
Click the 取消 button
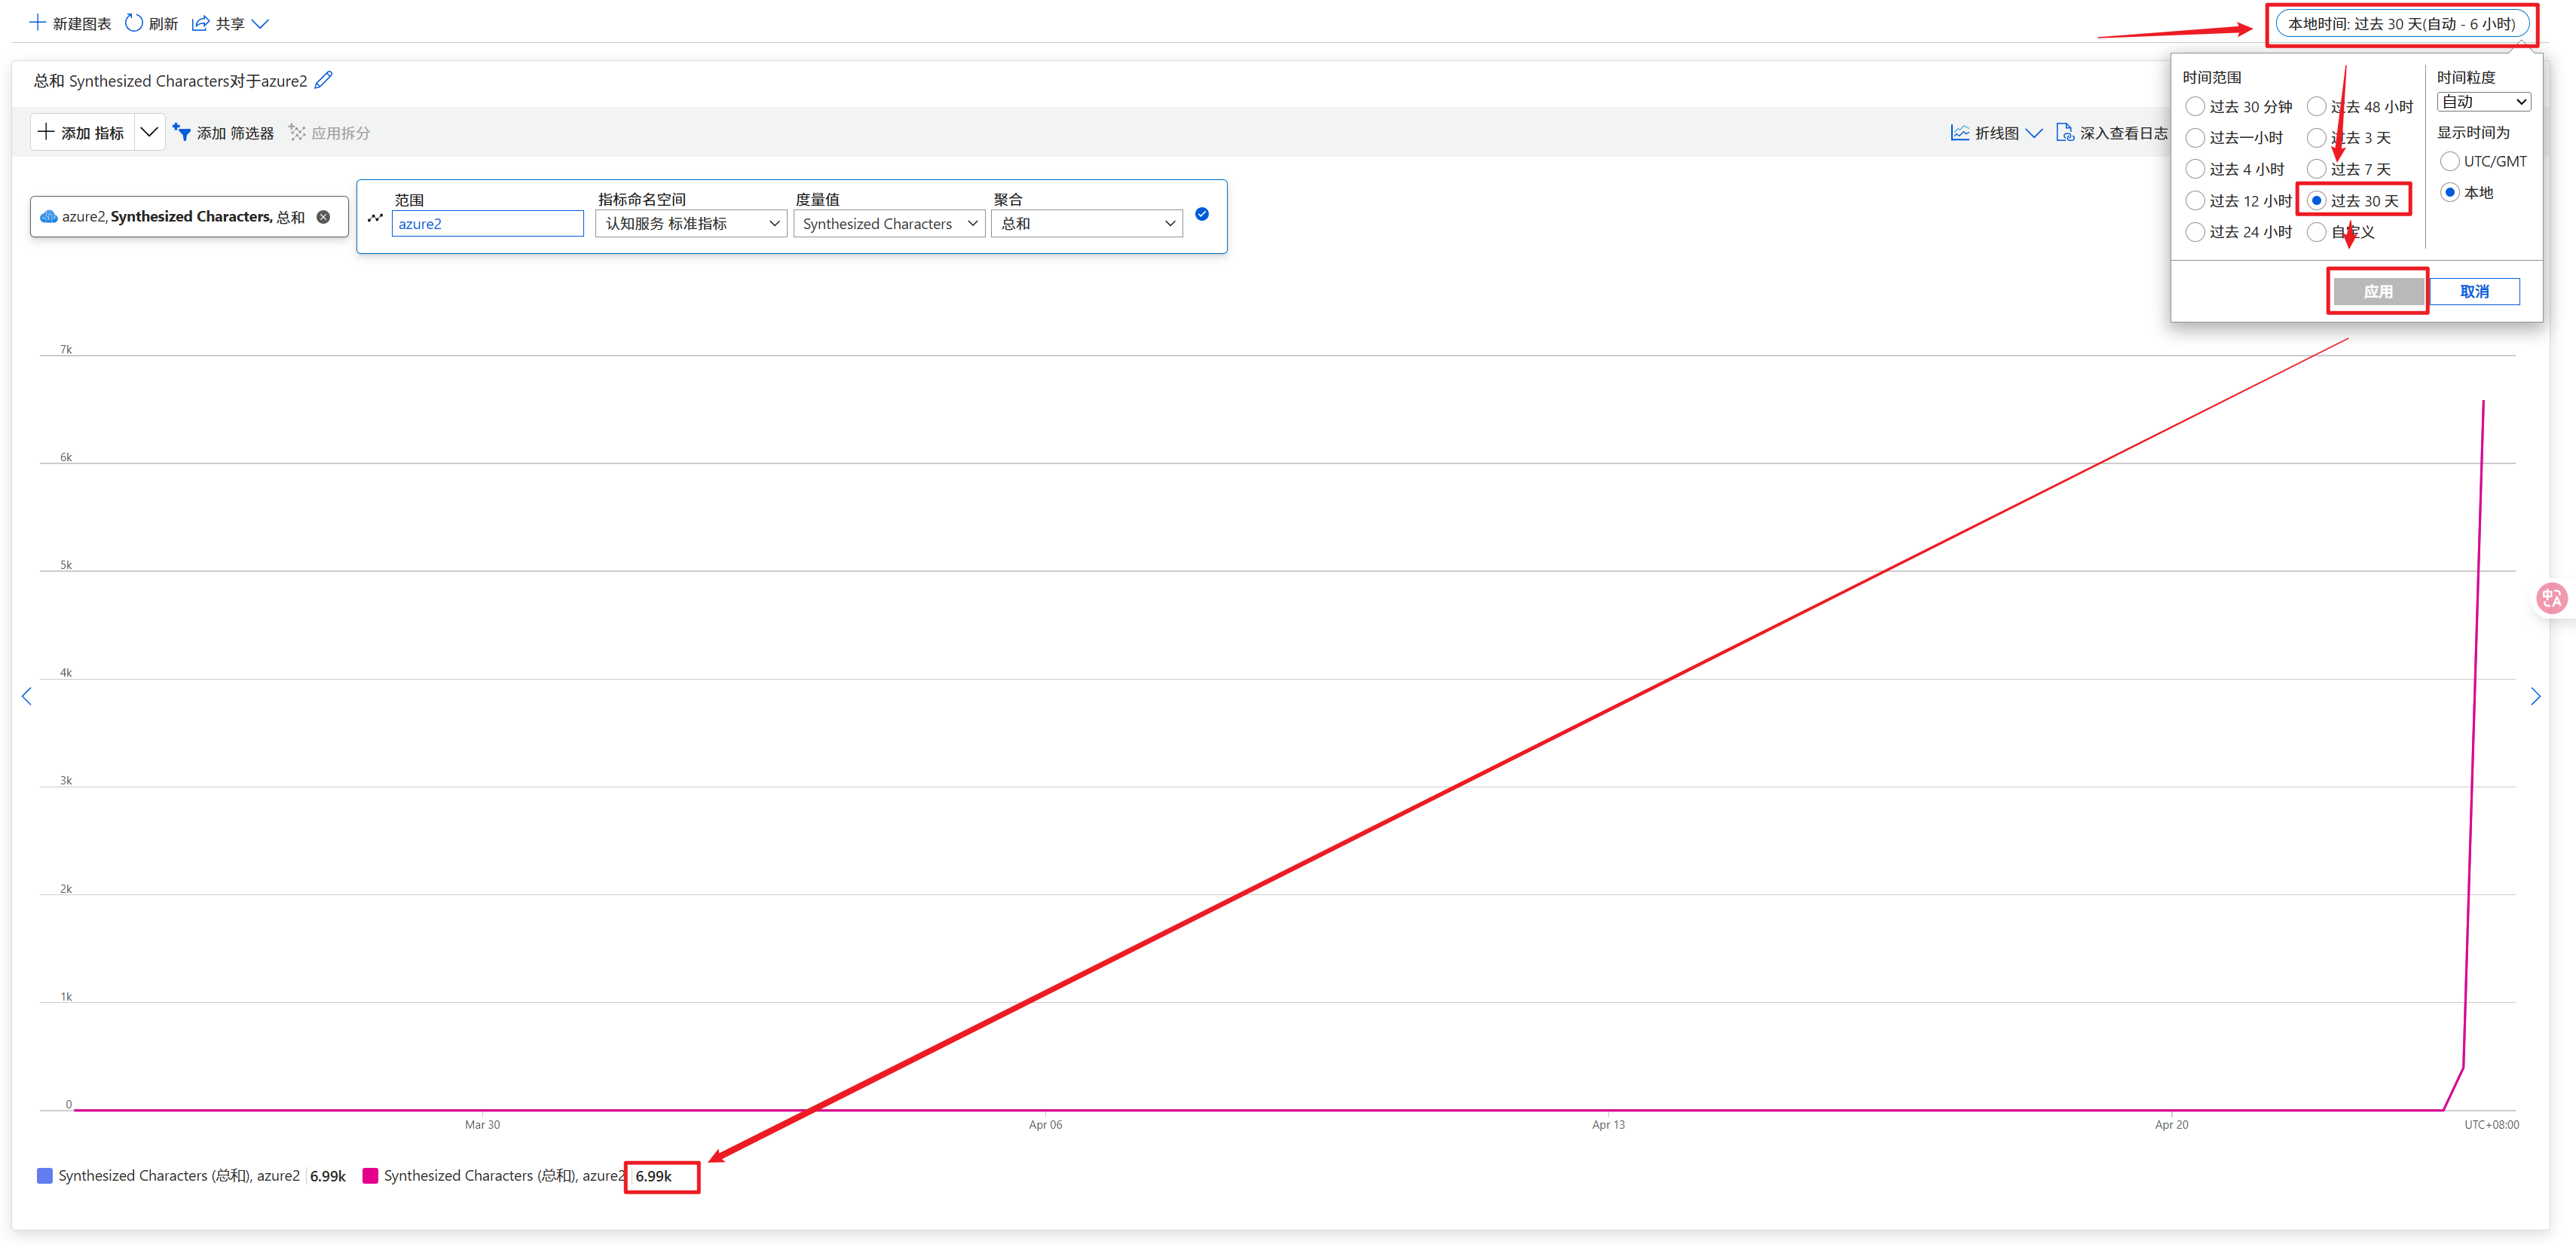click(x=2474, y=292)
